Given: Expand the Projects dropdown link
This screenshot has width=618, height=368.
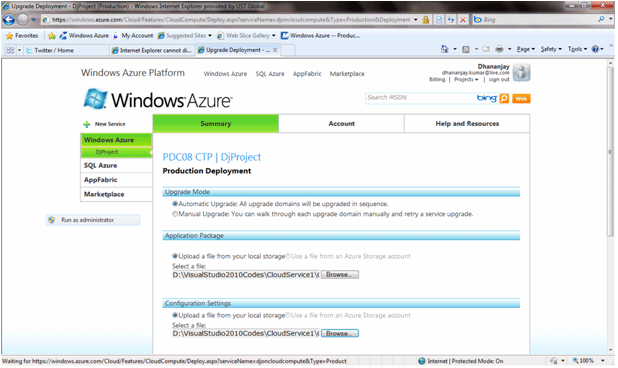Looking at the screenshot, I should coord(466,80).
